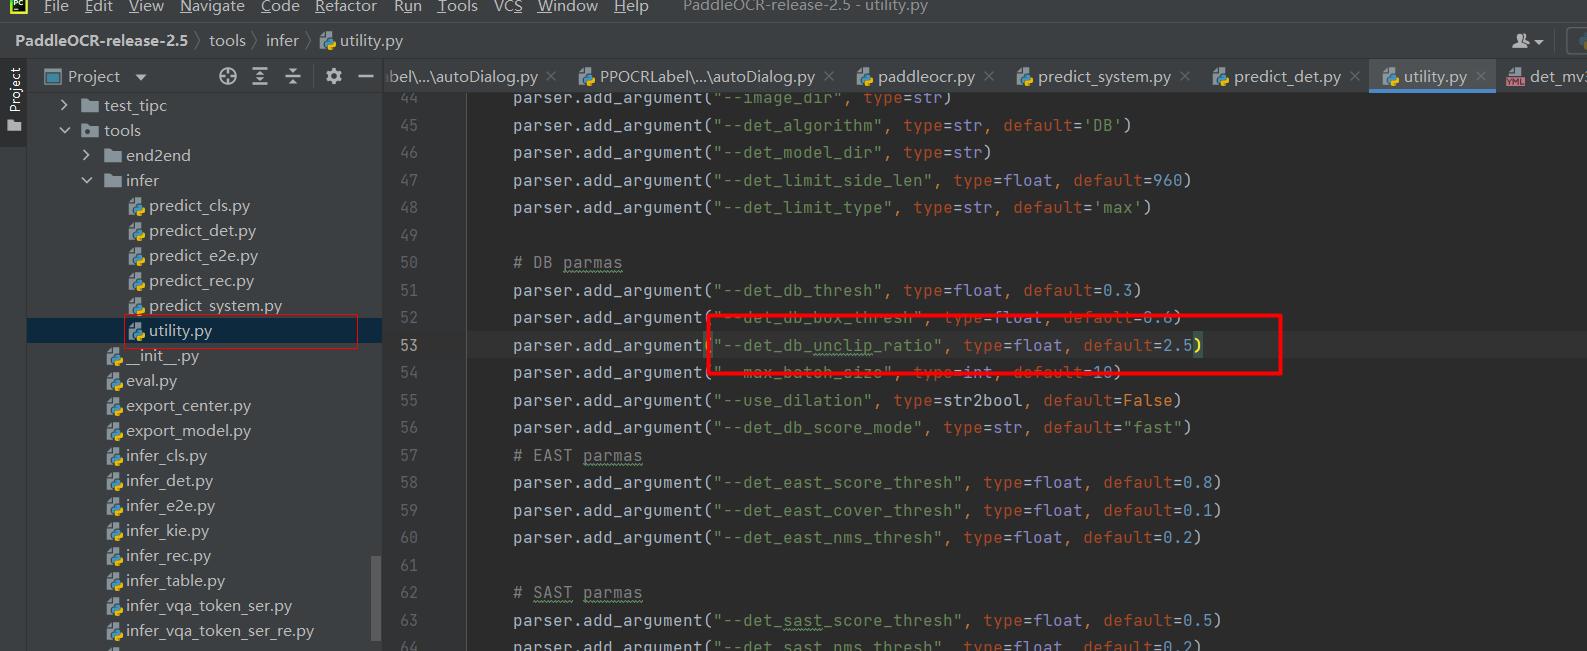Screen dimensions: 1587x651
Task: Click the Expand All icon in Project panel
Action: pos(260,76)
